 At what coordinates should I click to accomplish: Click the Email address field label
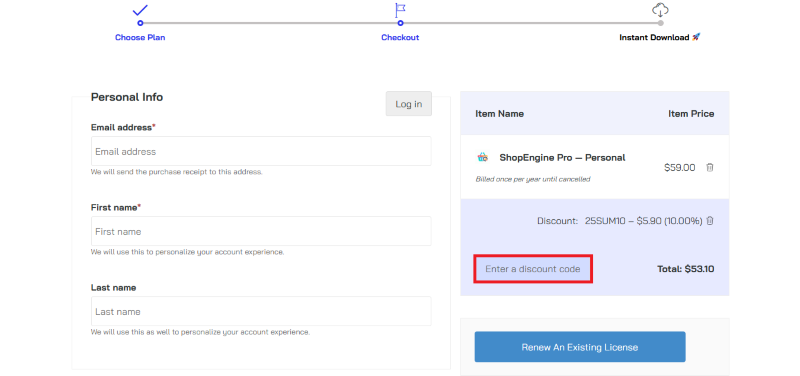tap(123, 127)
